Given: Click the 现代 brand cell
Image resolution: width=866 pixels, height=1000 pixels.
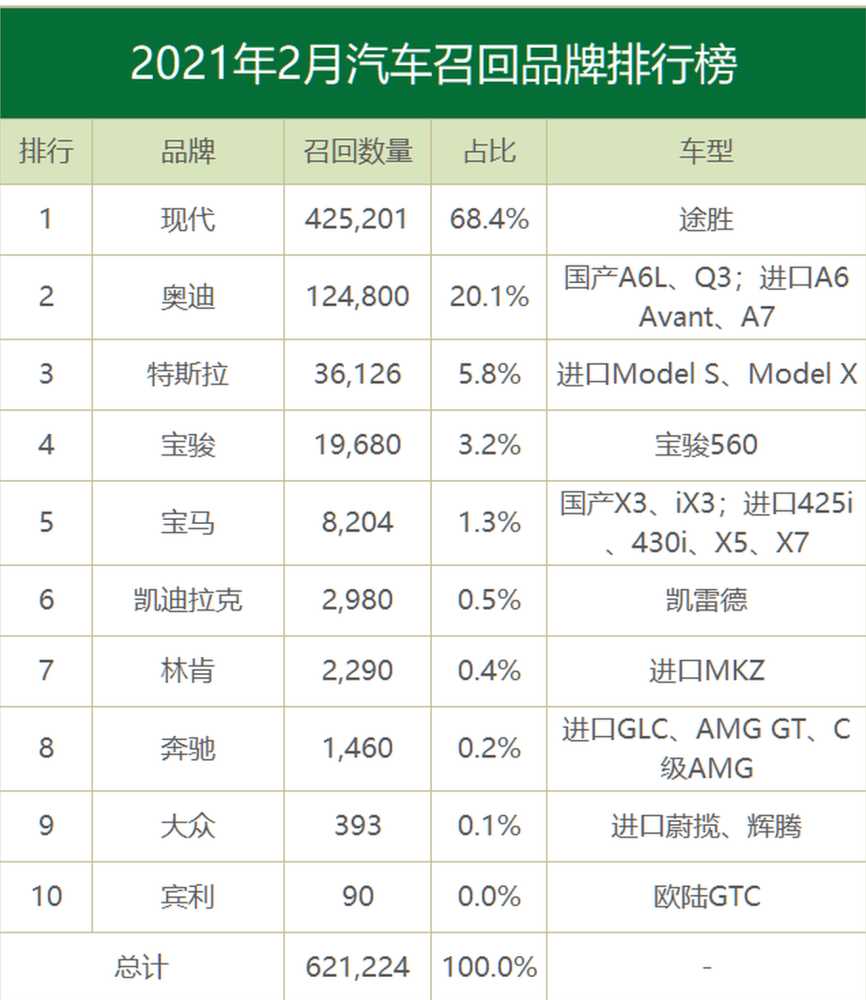Looking at the screenshot, I should pos(188,220).
